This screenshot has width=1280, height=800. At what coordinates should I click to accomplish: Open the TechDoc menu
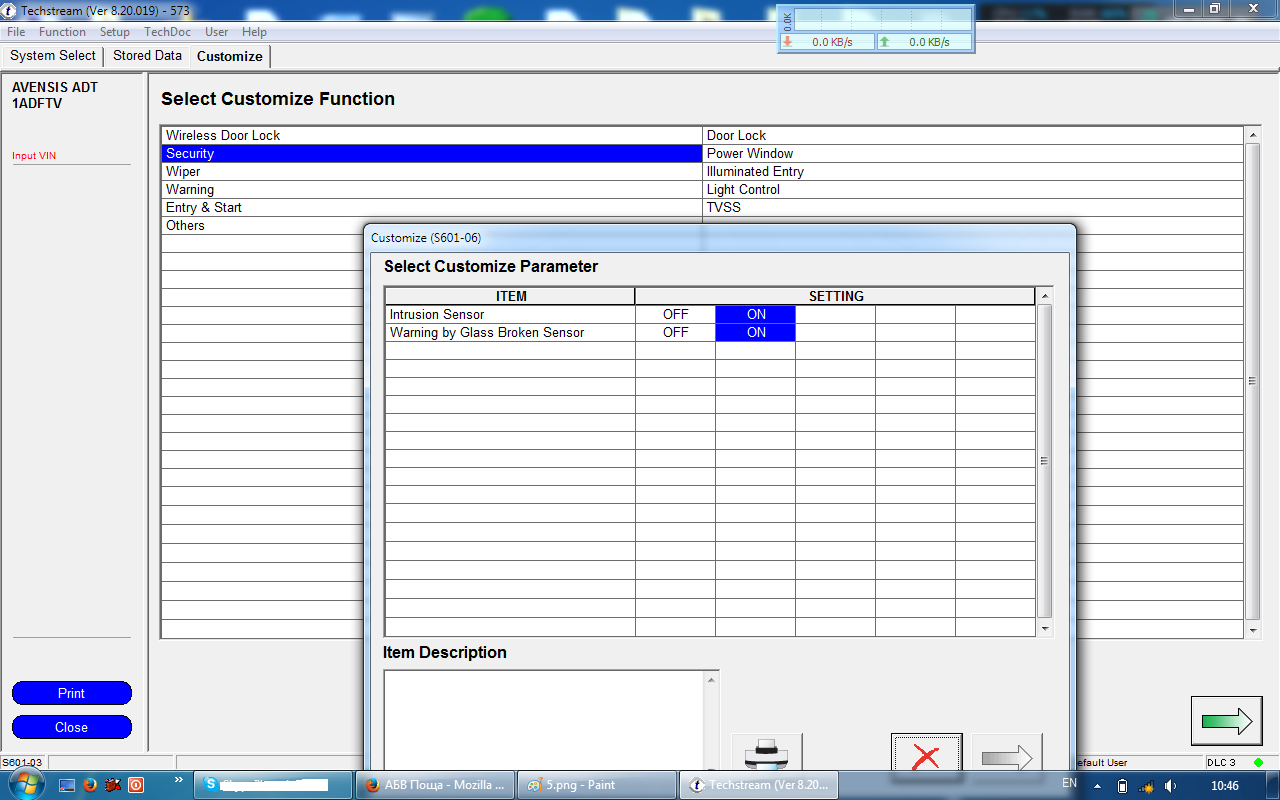(167, 32)
